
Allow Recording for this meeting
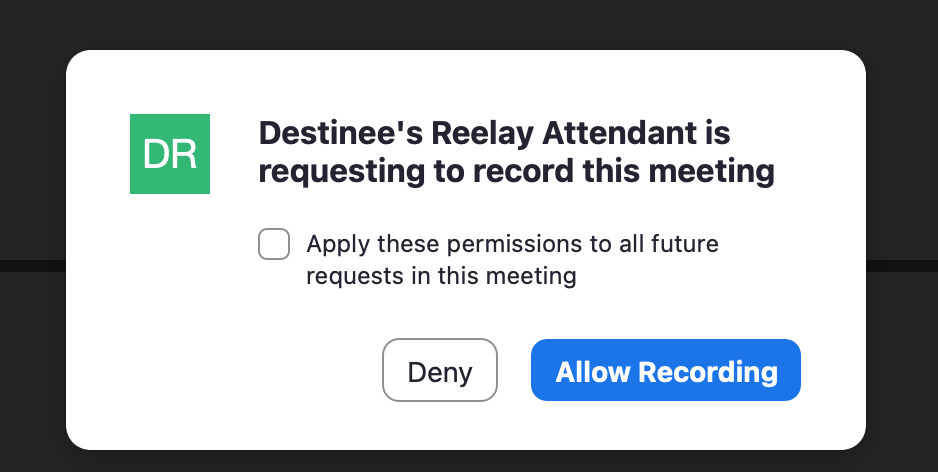tap(666, 370)
